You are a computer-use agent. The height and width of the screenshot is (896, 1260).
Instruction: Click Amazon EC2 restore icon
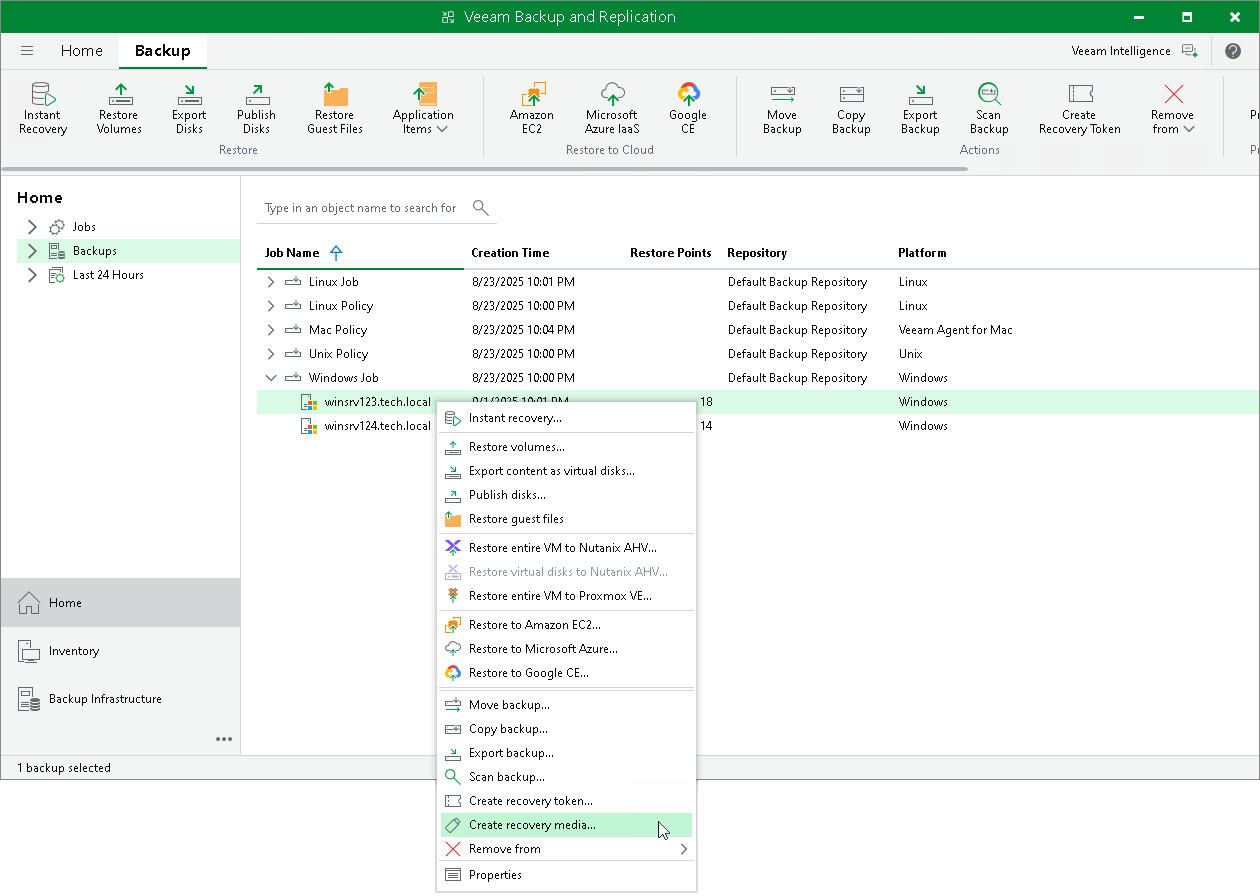tap(532, 109)
